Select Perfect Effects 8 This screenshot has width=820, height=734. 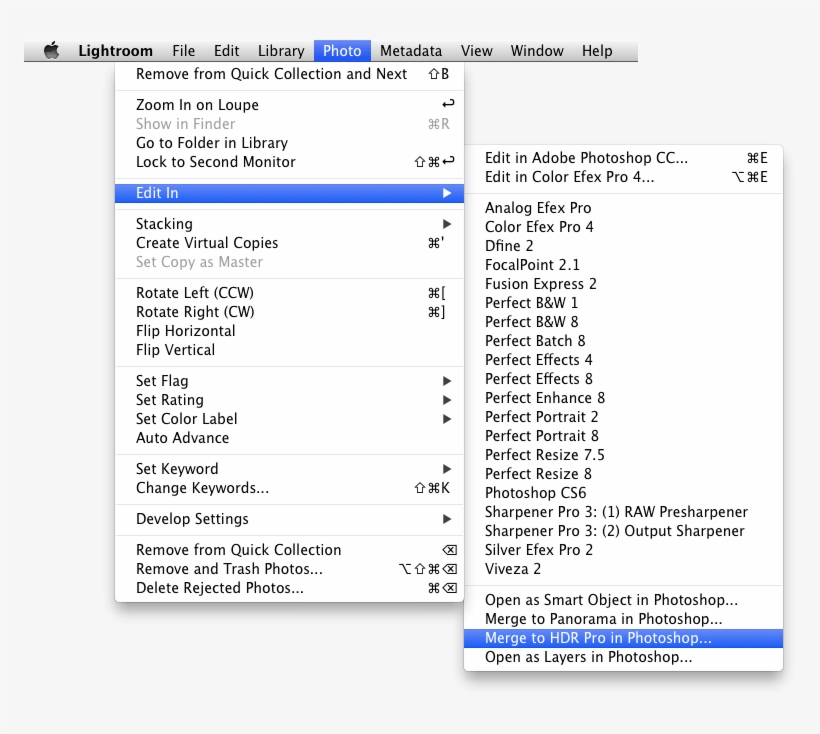click(623, 379)
